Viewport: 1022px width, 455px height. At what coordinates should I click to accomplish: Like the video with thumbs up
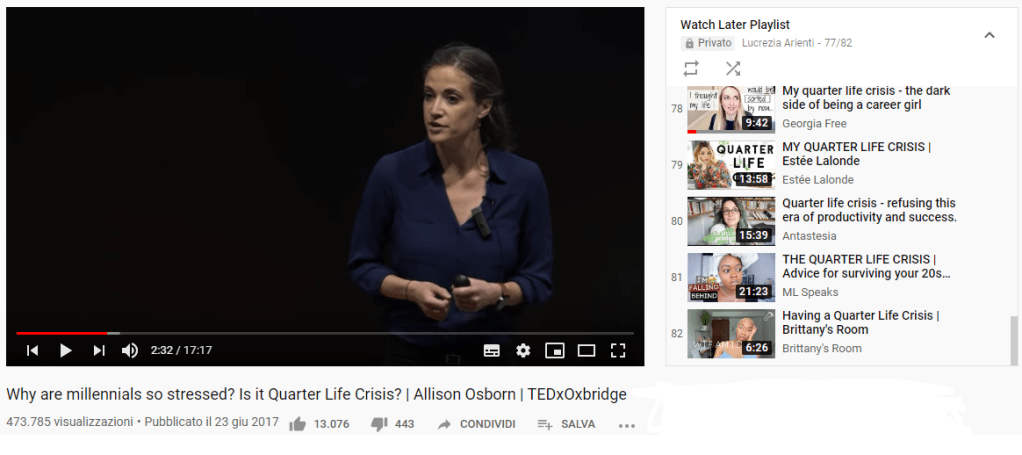click(x=297, y=424)
